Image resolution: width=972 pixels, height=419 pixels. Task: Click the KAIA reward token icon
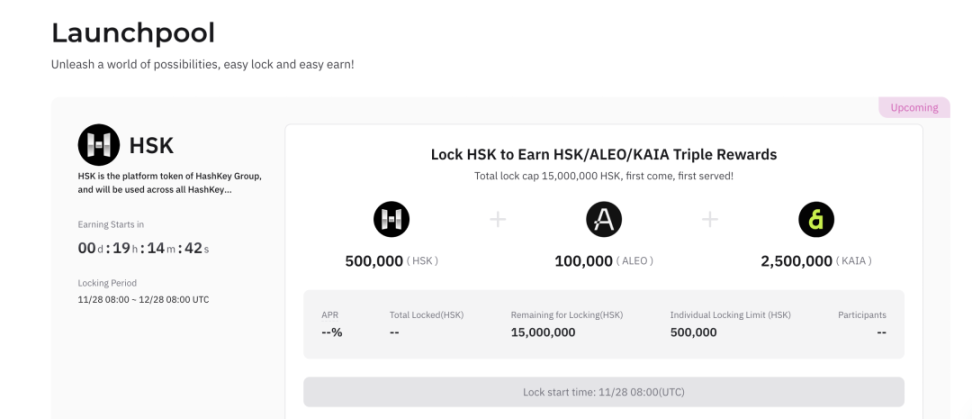pyautogui.click(x=816, y=219)
